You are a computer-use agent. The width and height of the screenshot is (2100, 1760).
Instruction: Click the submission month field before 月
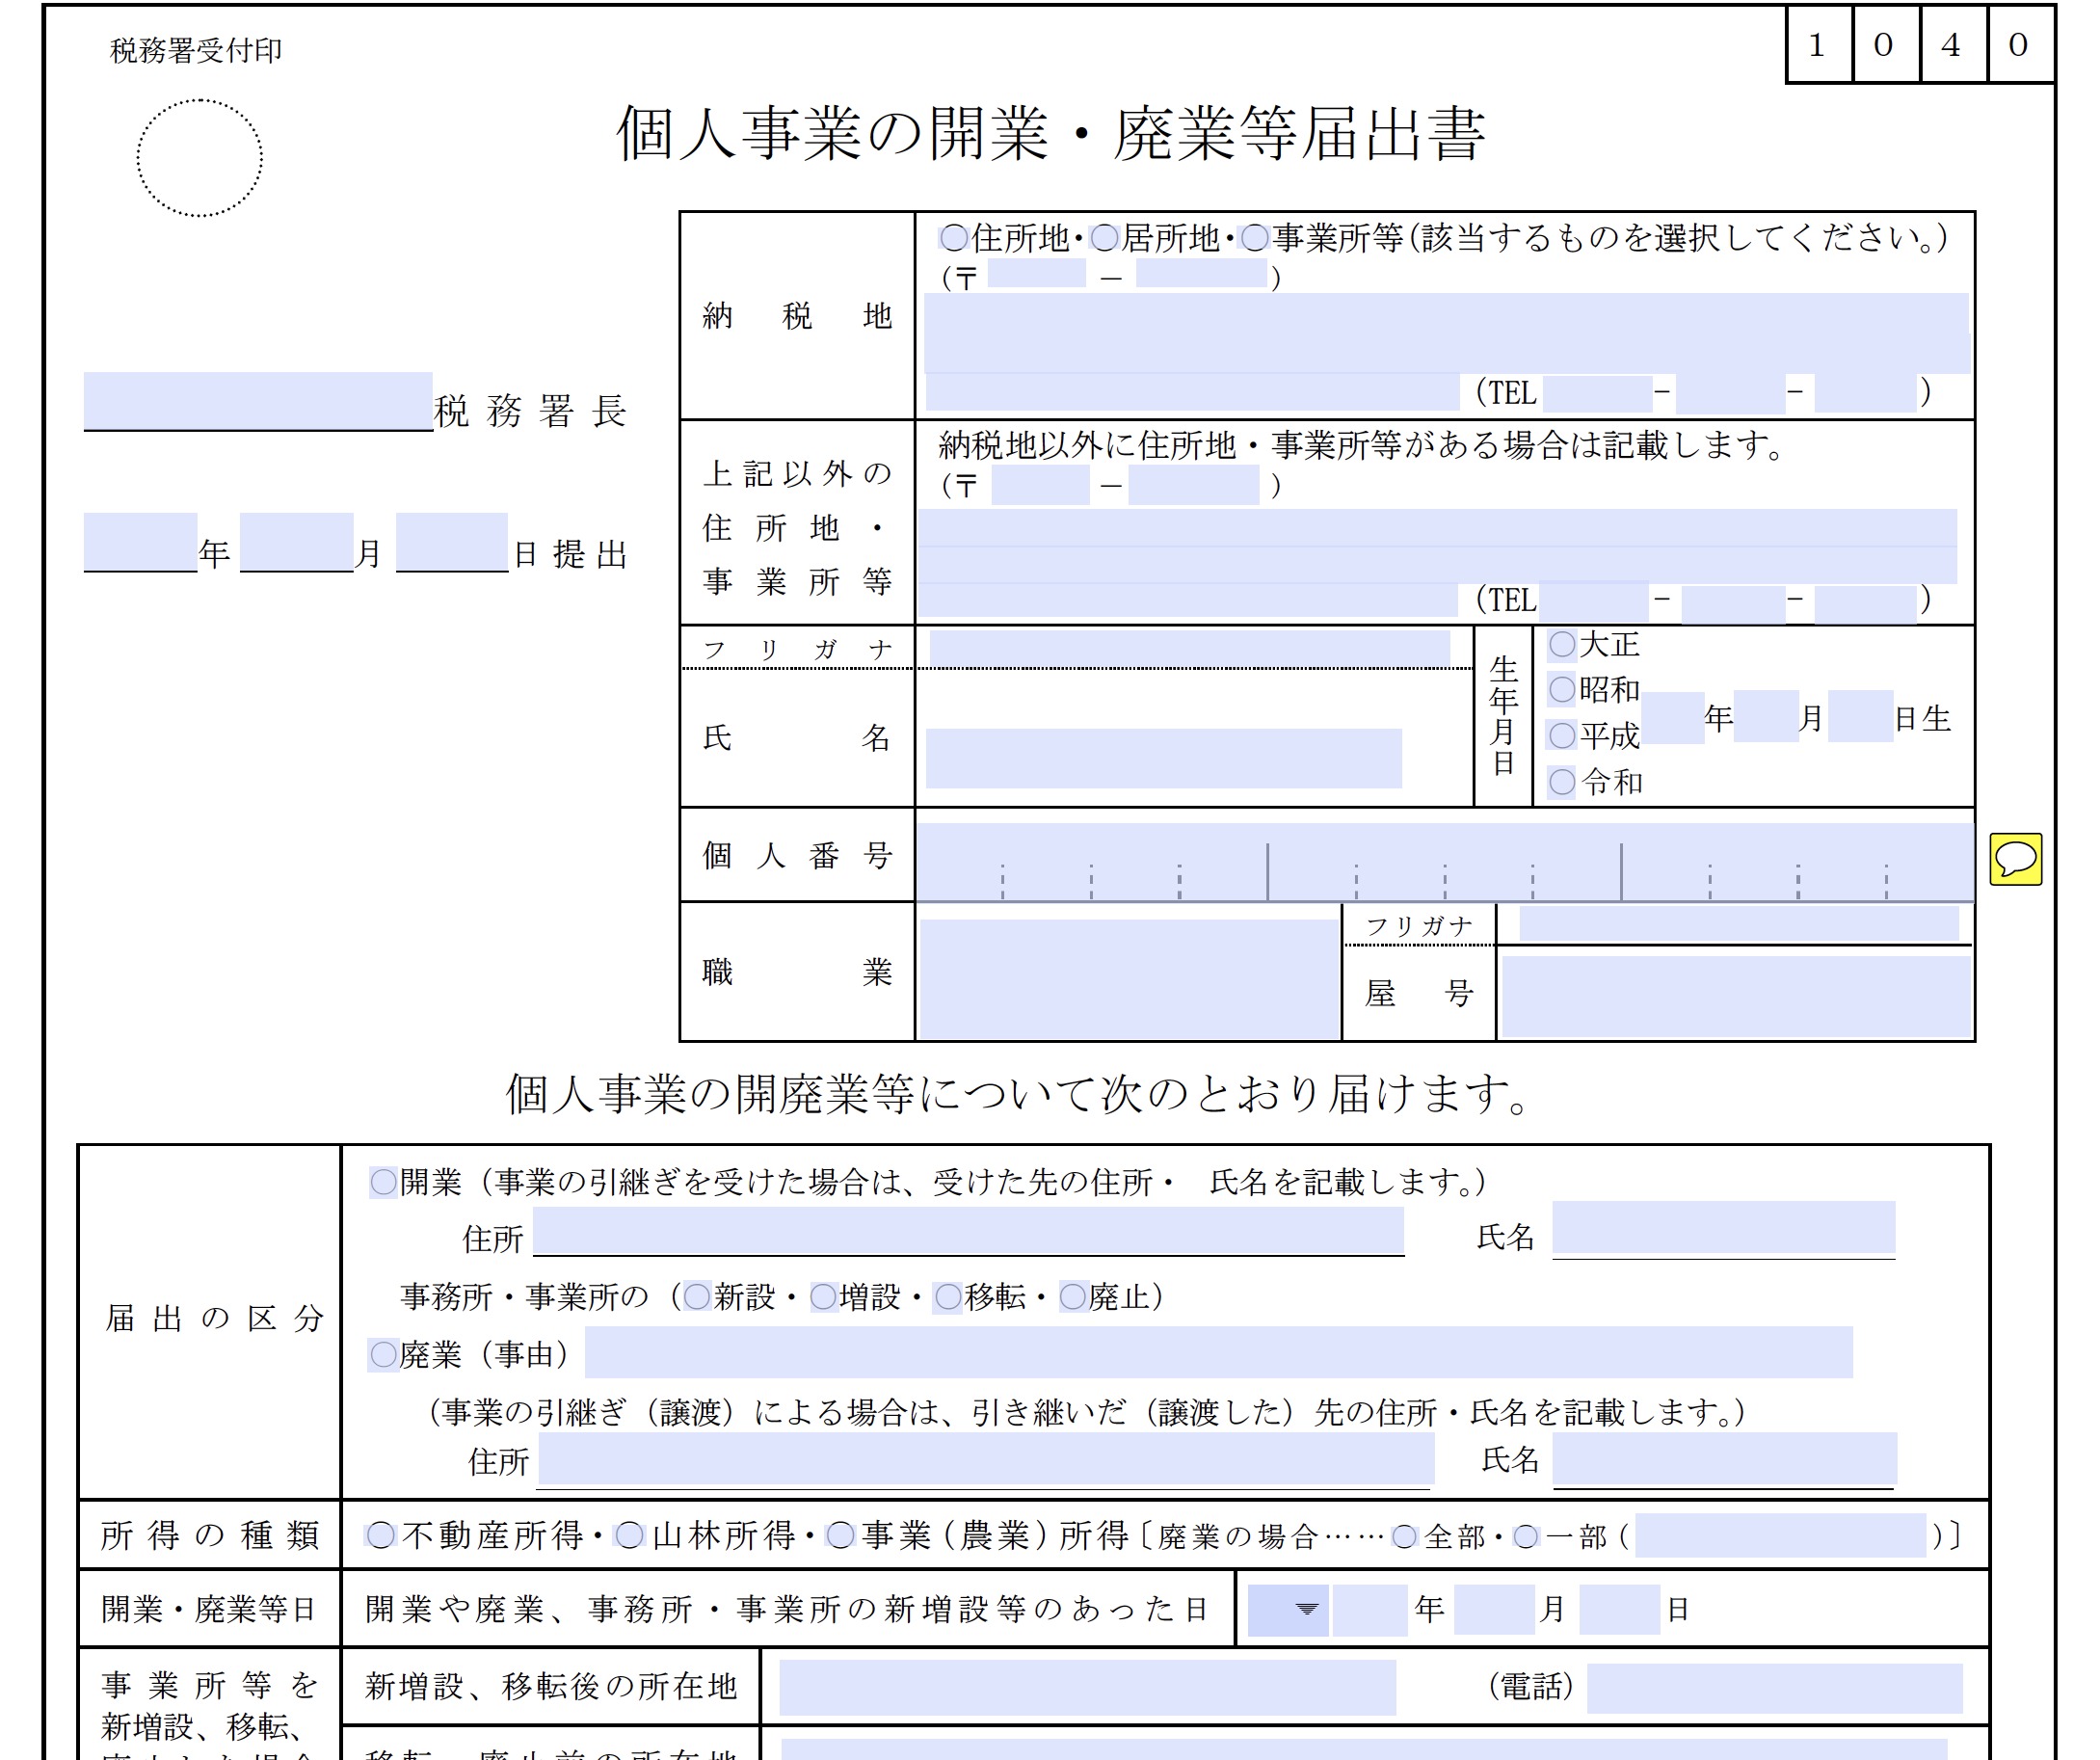click(x=296, y=541)
